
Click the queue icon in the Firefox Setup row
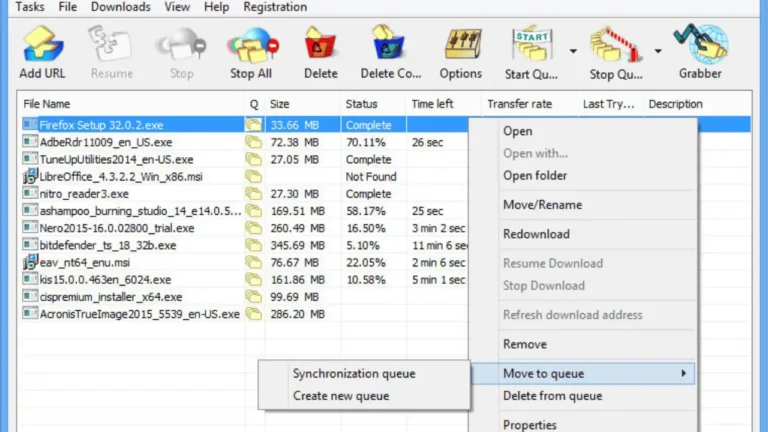pos(254,124)
